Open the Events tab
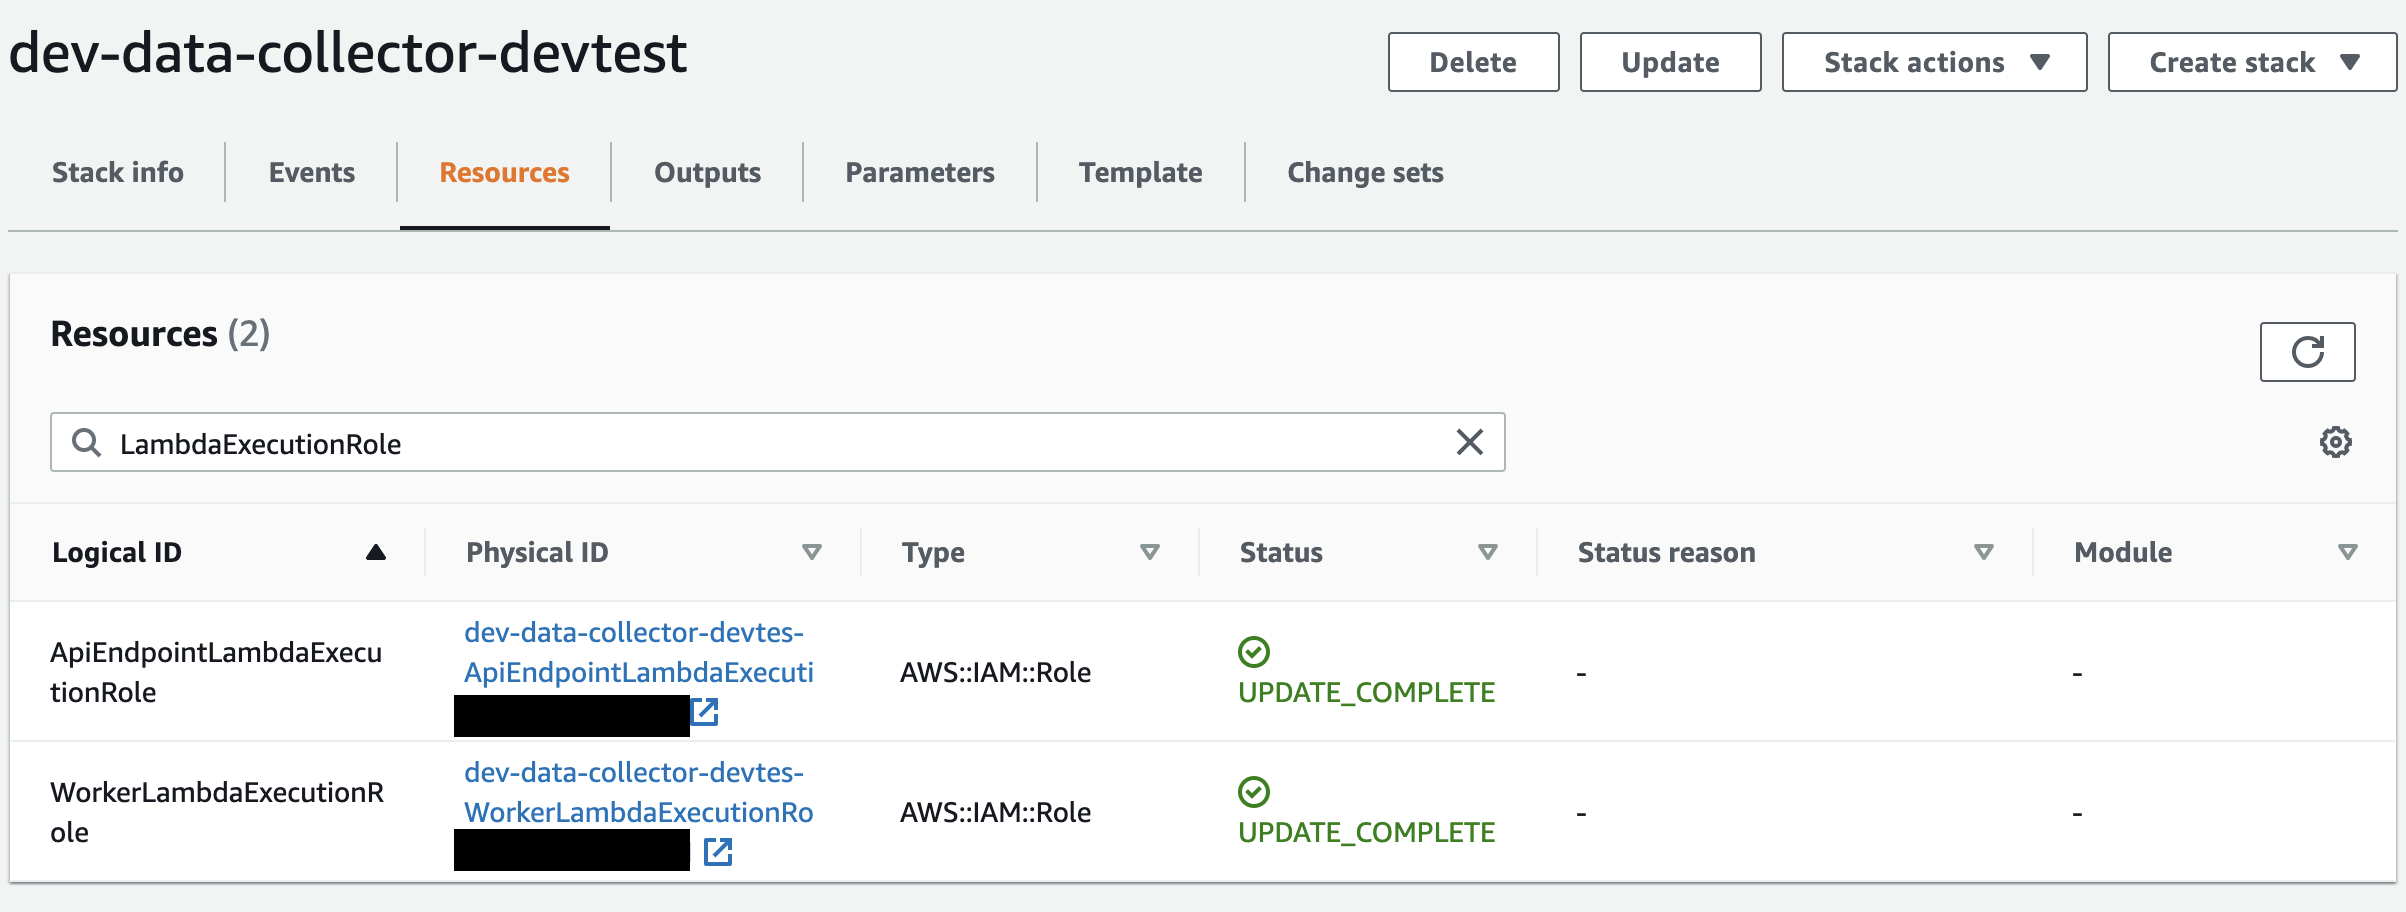Screen dimensions: 2406x912 (x=312, y=172)
